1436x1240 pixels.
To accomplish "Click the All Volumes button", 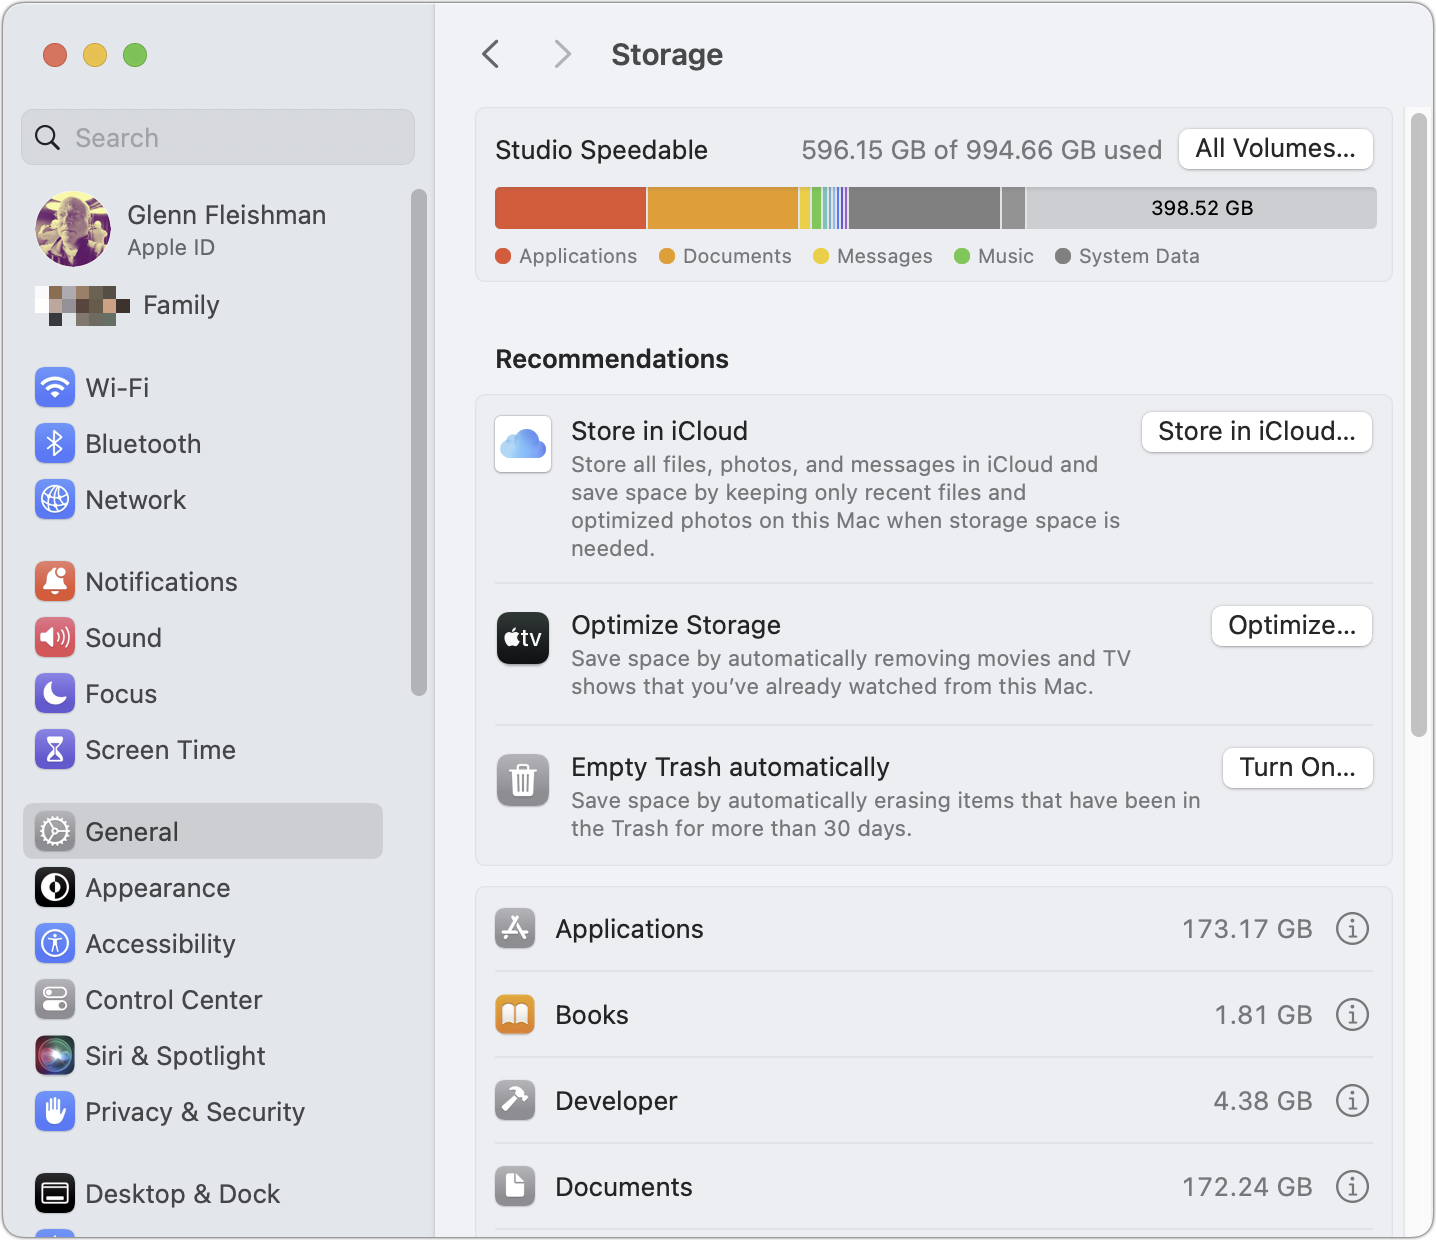I will (1275, 148).
